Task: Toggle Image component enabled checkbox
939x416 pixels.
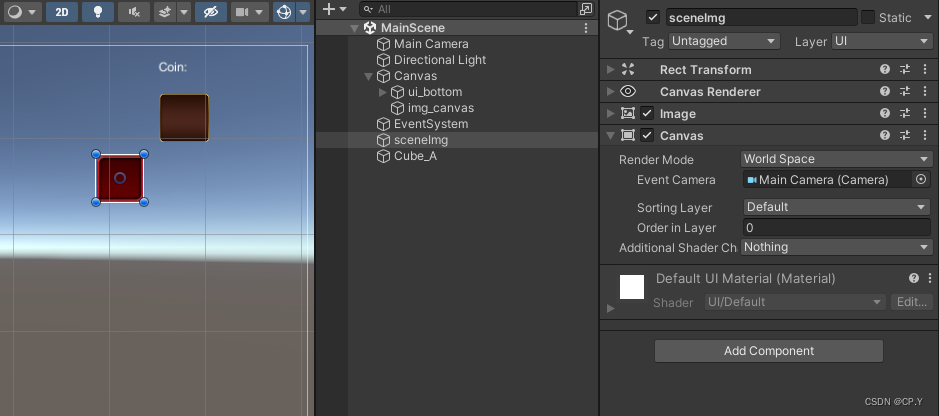Action: 647,113
